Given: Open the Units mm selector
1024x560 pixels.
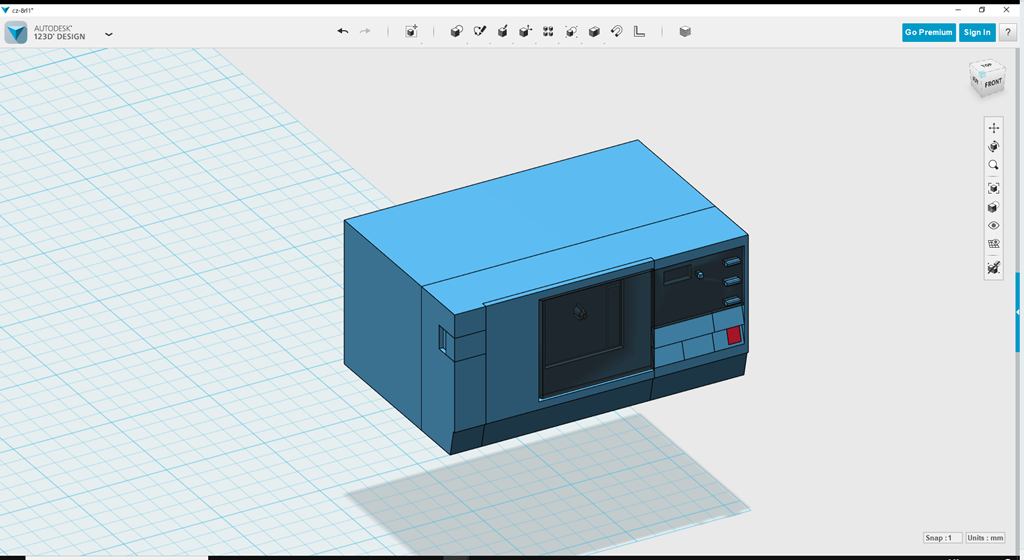Looking at the screenshot, I should (985, 538).
